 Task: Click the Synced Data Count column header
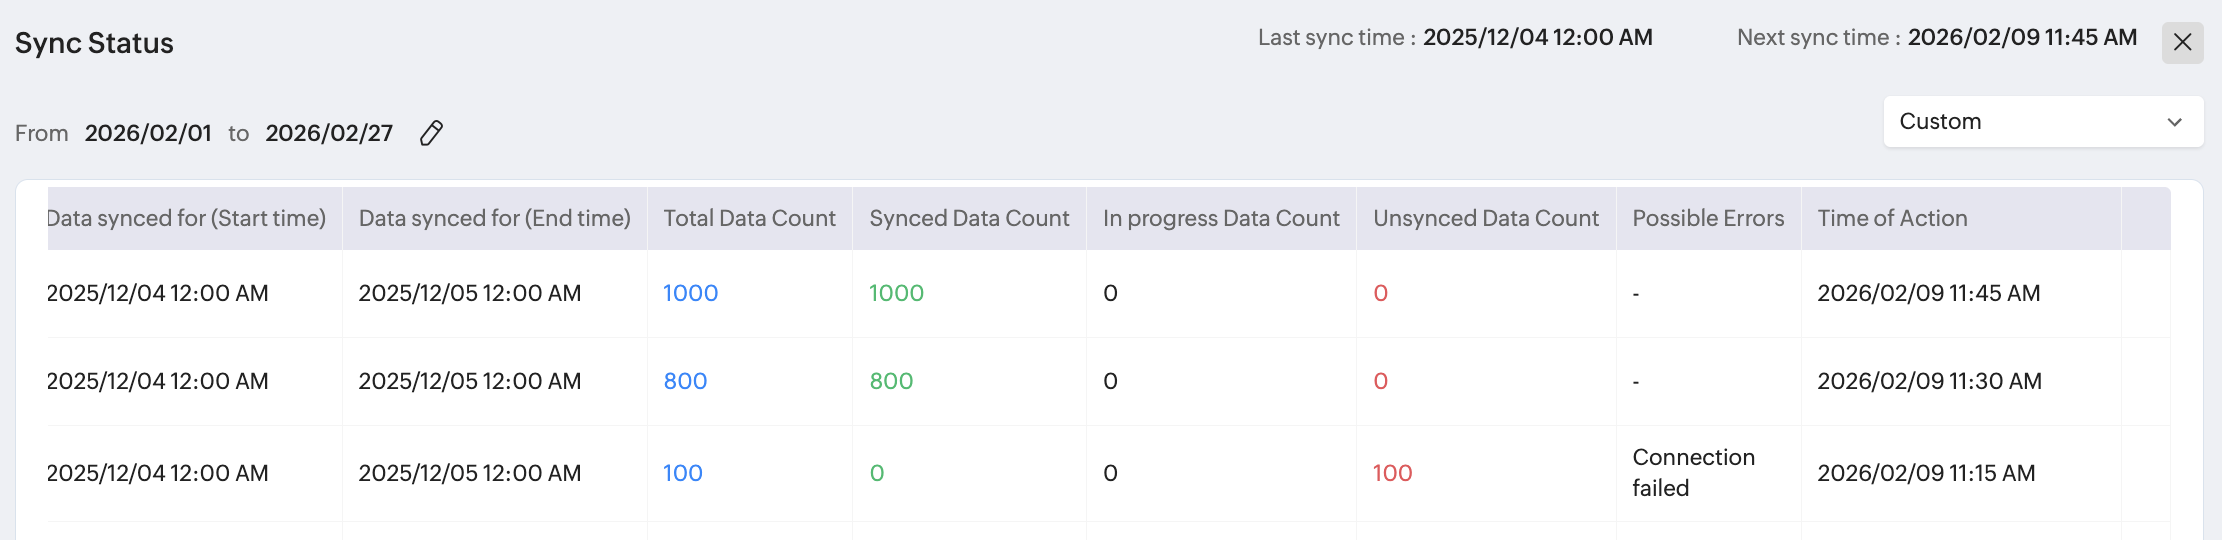pyautogui.click(x=969, y=218)
